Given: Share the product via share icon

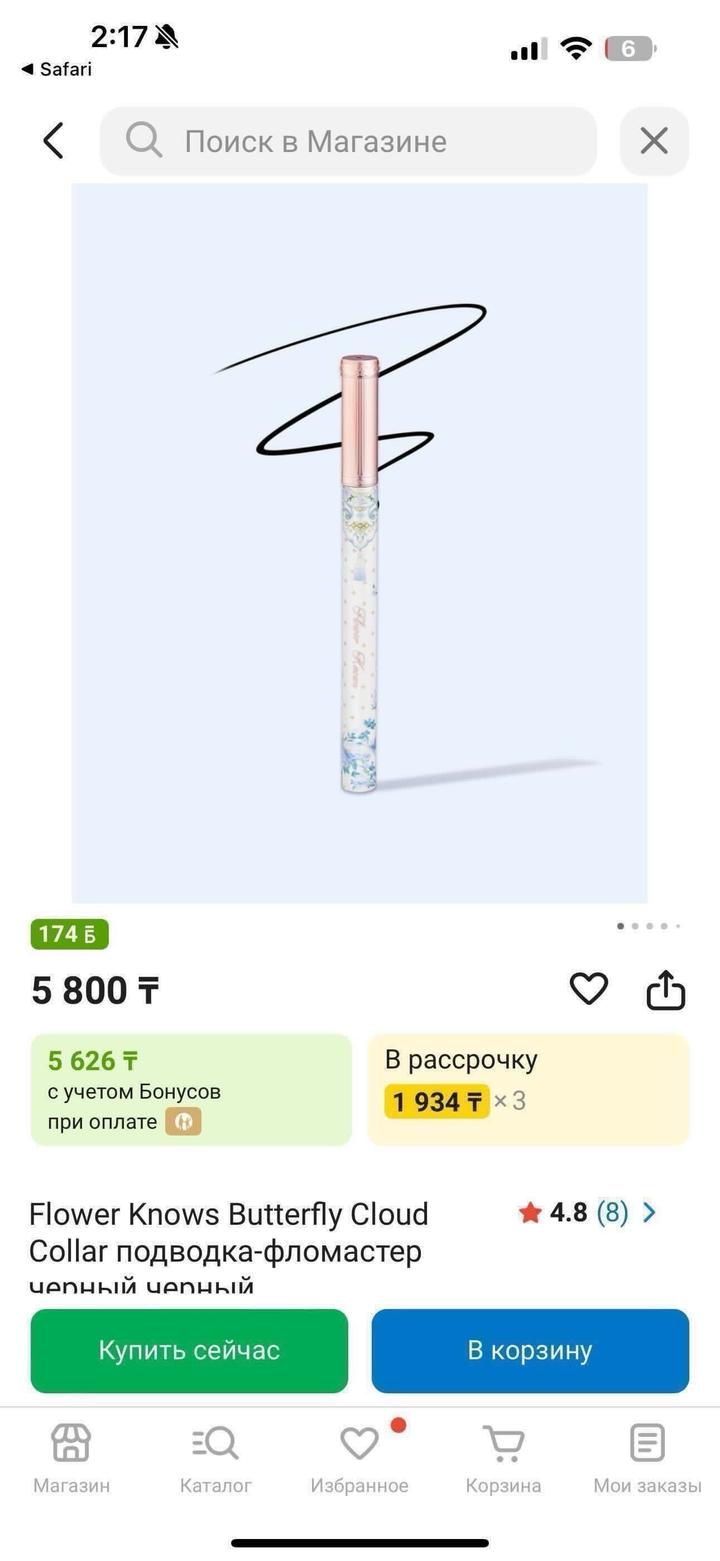Looking at the screenshot, I should pyautogui.click(x=666, y=990).
